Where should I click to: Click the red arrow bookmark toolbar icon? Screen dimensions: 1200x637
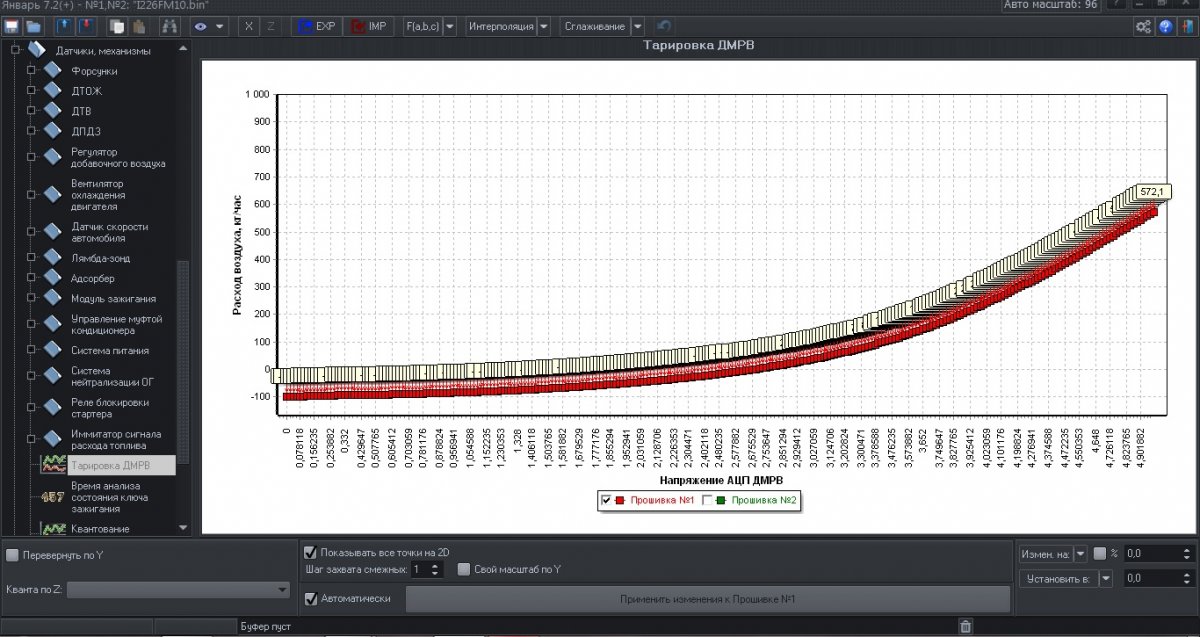coord(85,26)
